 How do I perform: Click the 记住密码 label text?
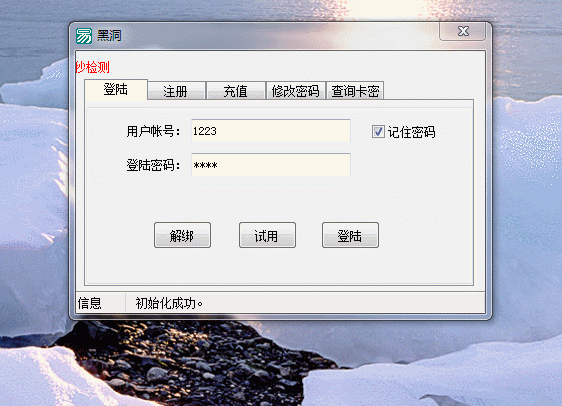click(411, 132)
